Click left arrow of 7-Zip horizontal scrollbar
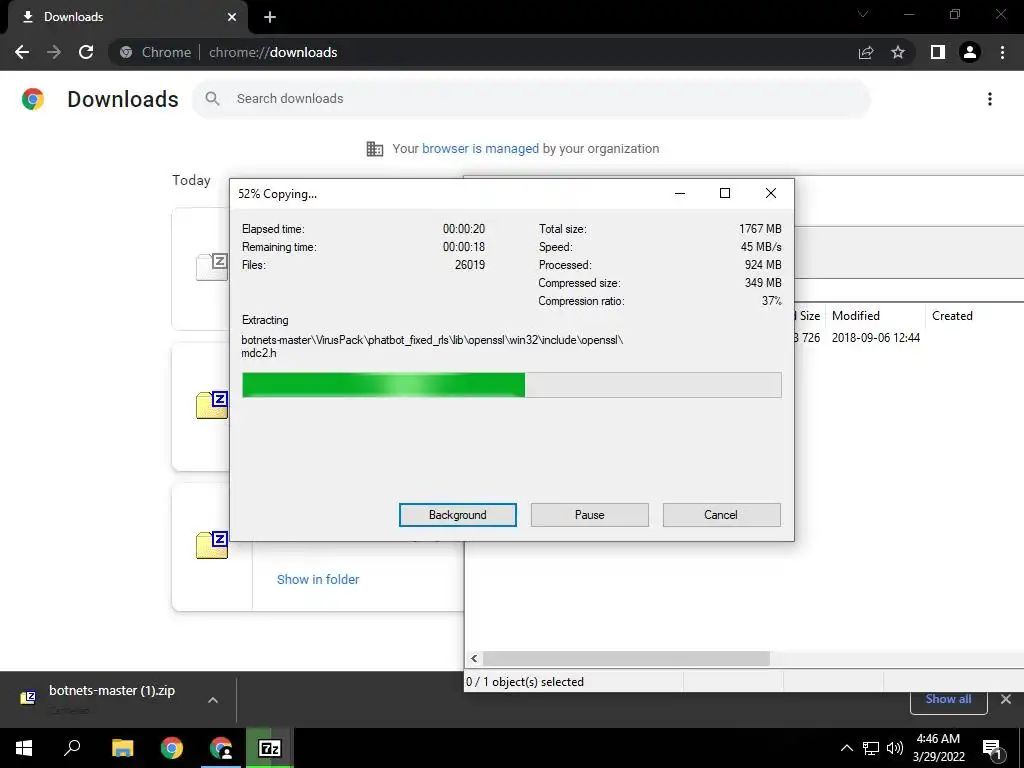The image size is (1024, 768). coord(474,658)
